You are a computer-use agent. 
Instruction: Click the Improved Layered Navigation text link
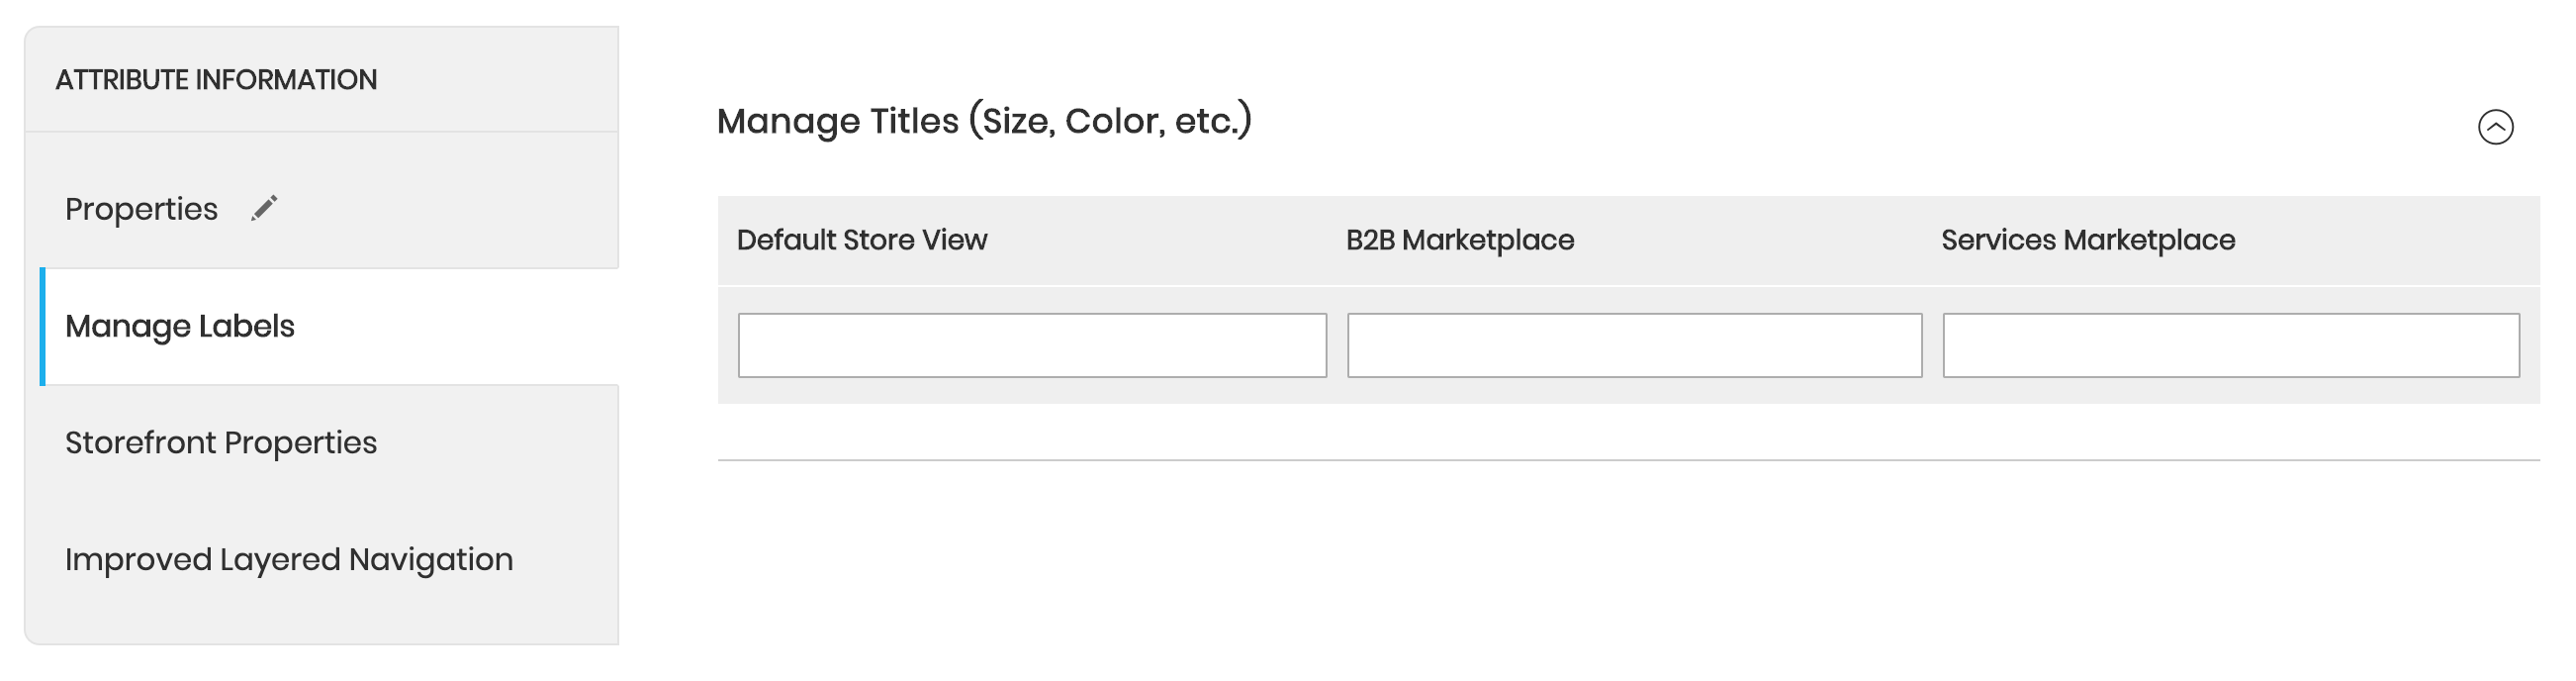pos(289,560)
